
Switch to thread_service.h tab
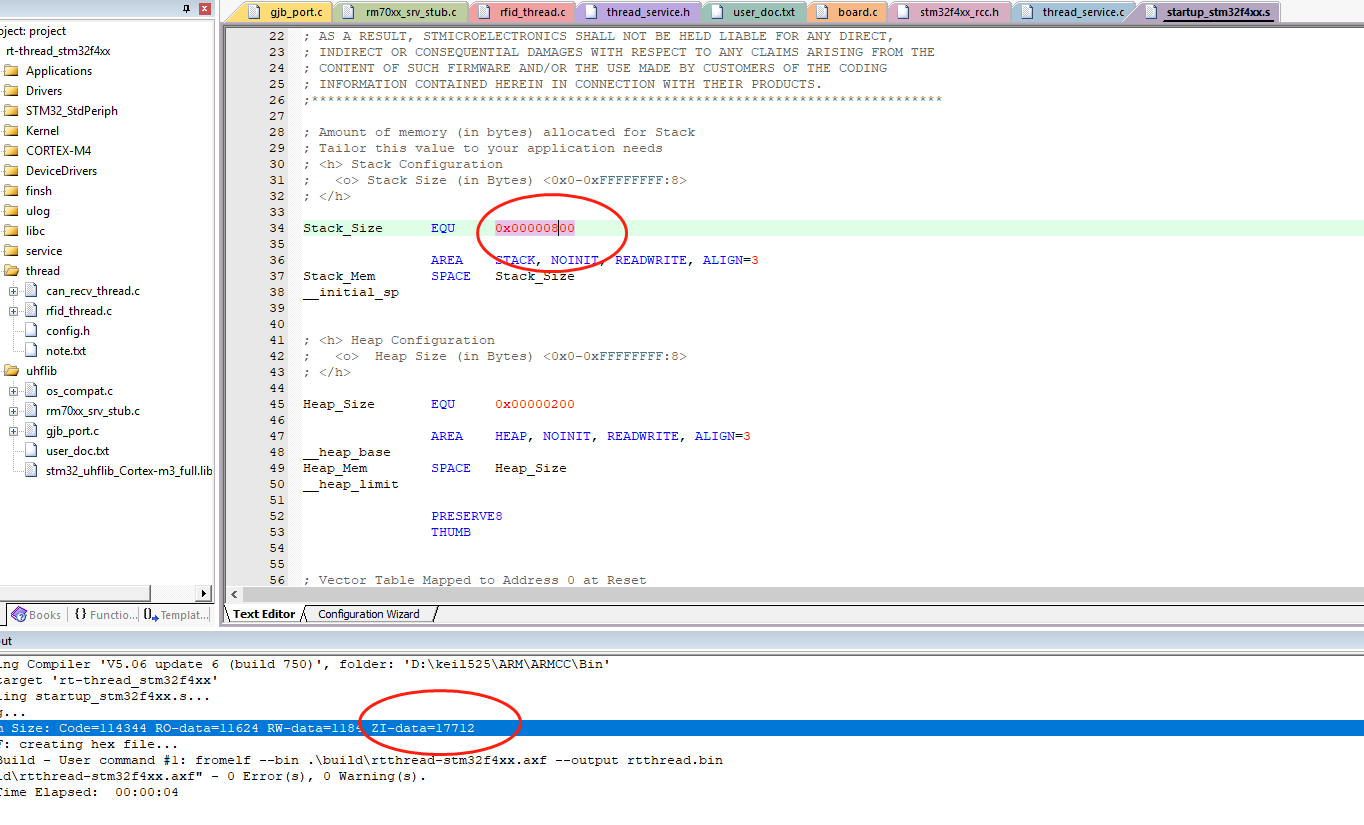(x=638, y=12)
